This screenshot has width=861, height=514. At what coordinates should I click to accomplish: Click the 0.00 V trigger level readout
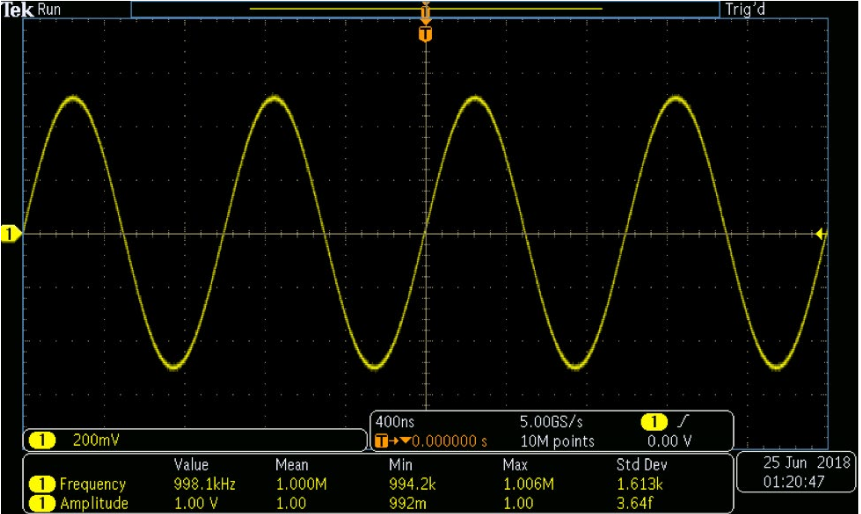(669, 441)
